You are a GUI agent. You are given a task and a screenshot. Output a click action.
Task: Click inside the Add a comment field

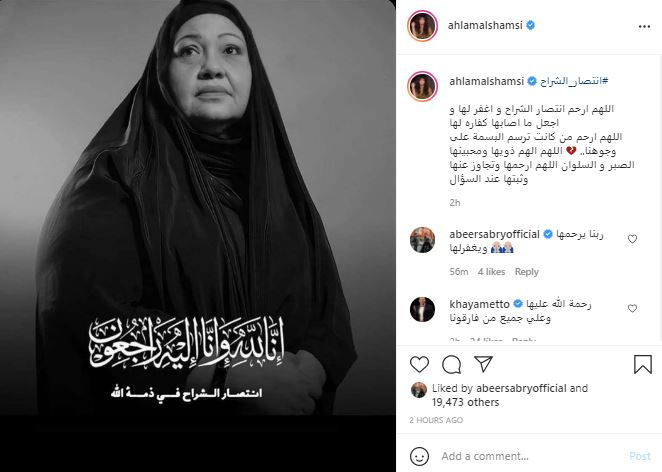click(x=528, y=456)
